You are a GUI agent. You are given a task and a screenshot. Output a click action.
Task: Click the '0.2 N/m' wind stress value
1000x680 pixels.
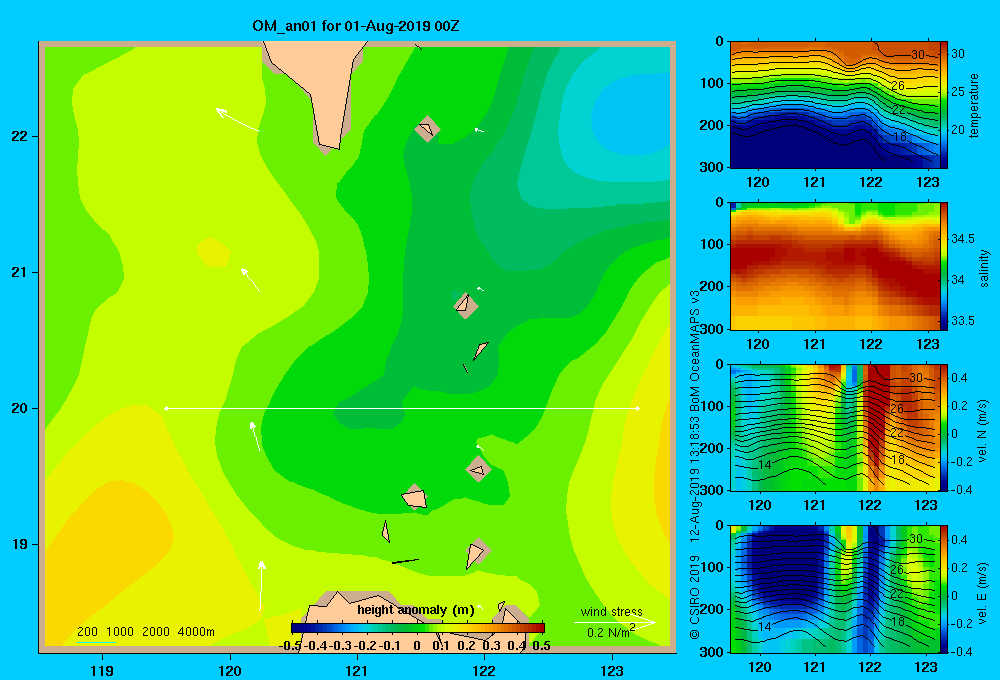tap(610, 632)
